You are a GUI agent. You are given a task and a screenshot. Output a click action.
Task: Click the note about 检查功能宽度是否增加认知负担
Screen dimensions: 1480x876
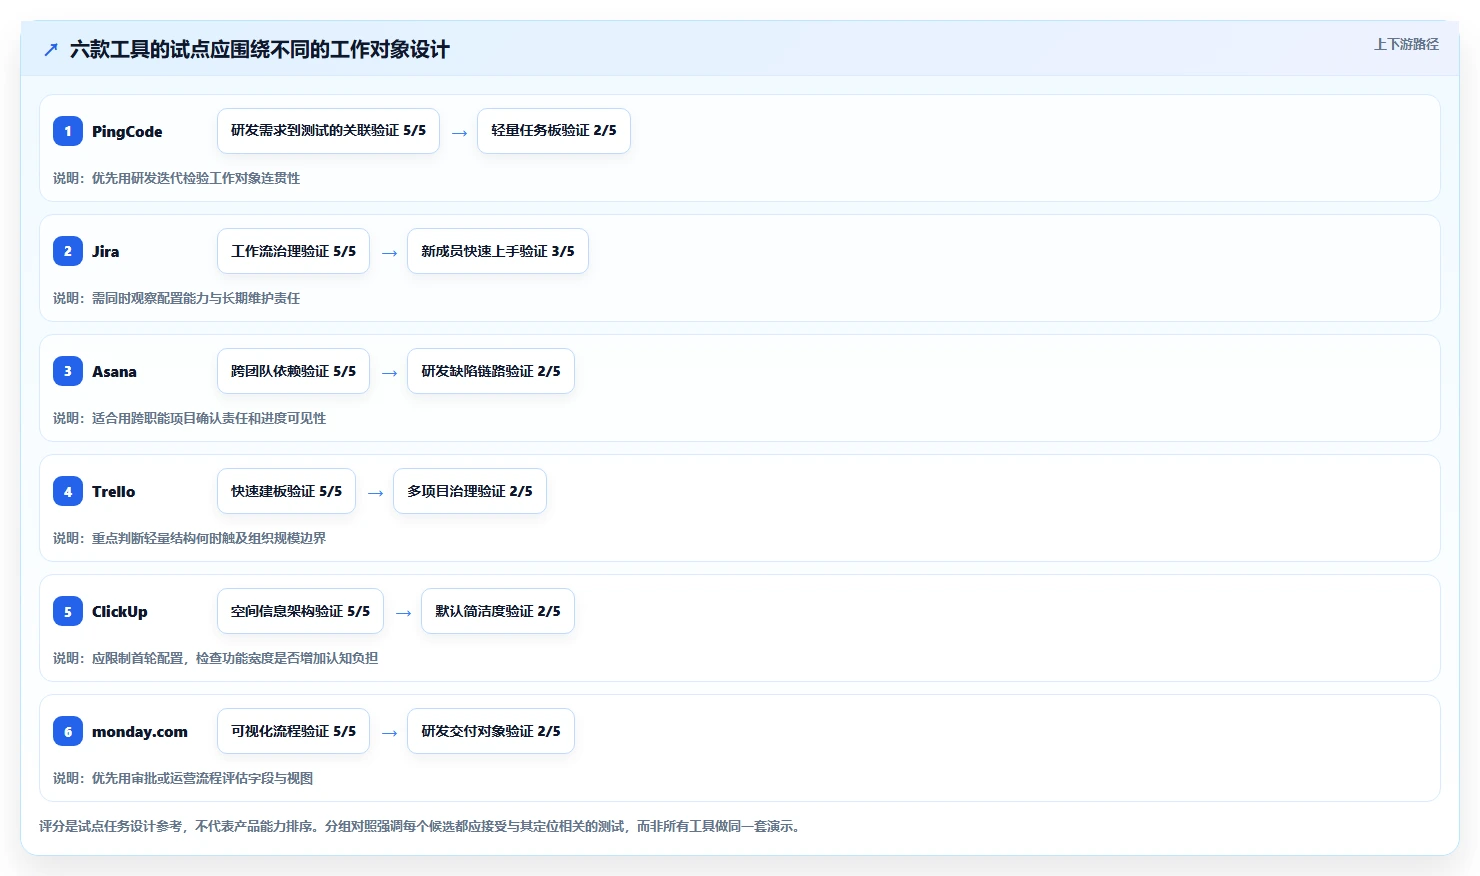(x=215, y=658)
